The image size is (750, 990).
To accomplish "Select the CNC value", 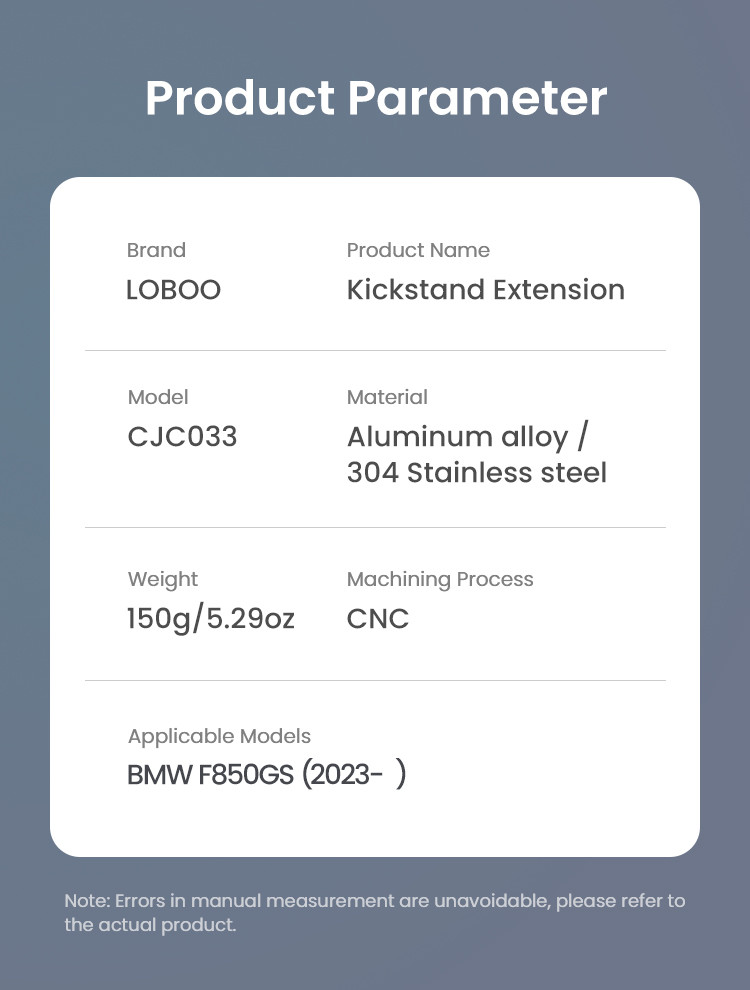I will [x=378, y=619].
